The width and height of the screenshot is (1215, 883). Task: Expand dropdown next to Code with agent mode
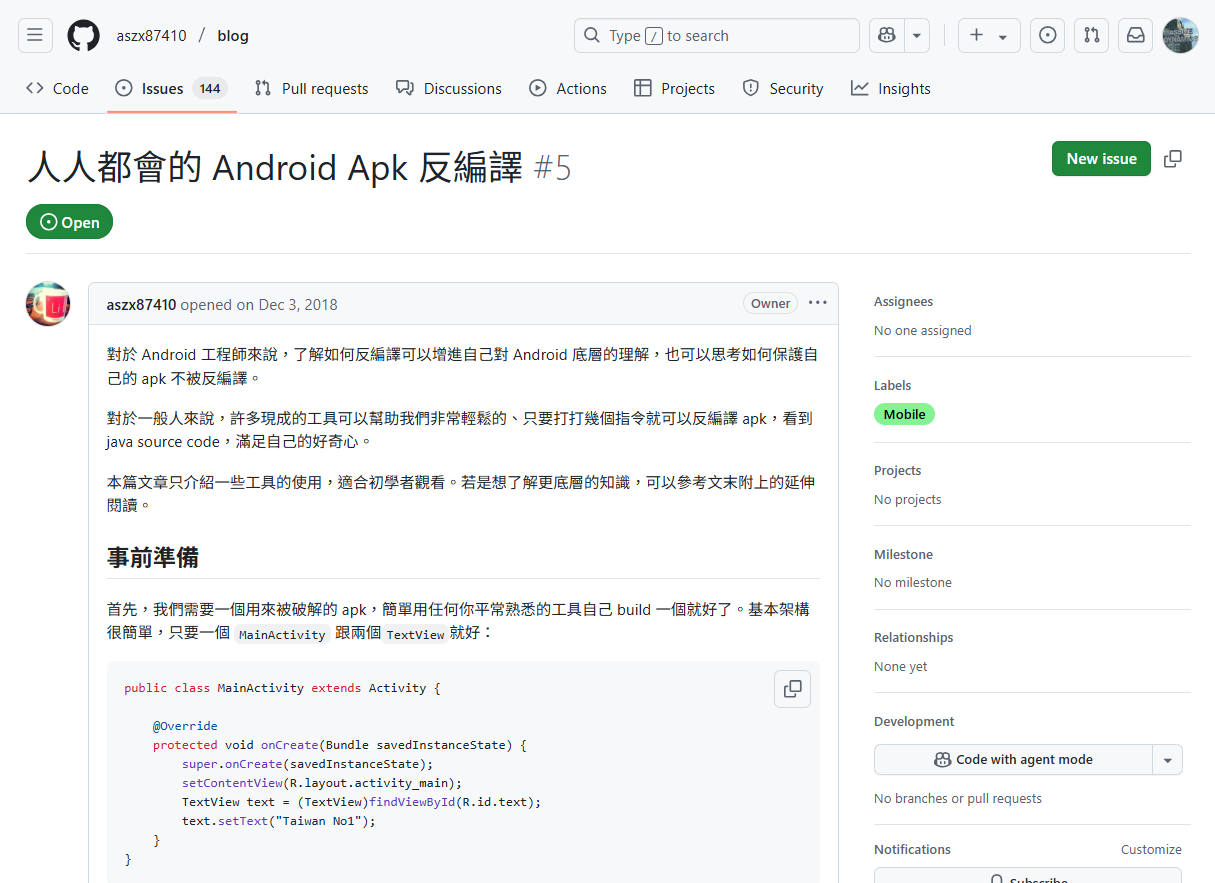coord(1168,760)
